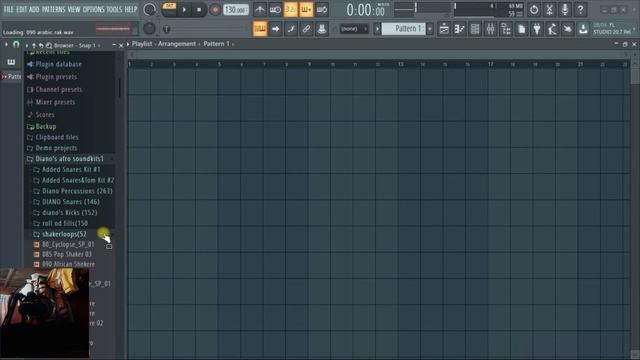The width and height of the screenshot is (640, 360).
Task: Toggle the metronome
Action: (x=260, y=10)
